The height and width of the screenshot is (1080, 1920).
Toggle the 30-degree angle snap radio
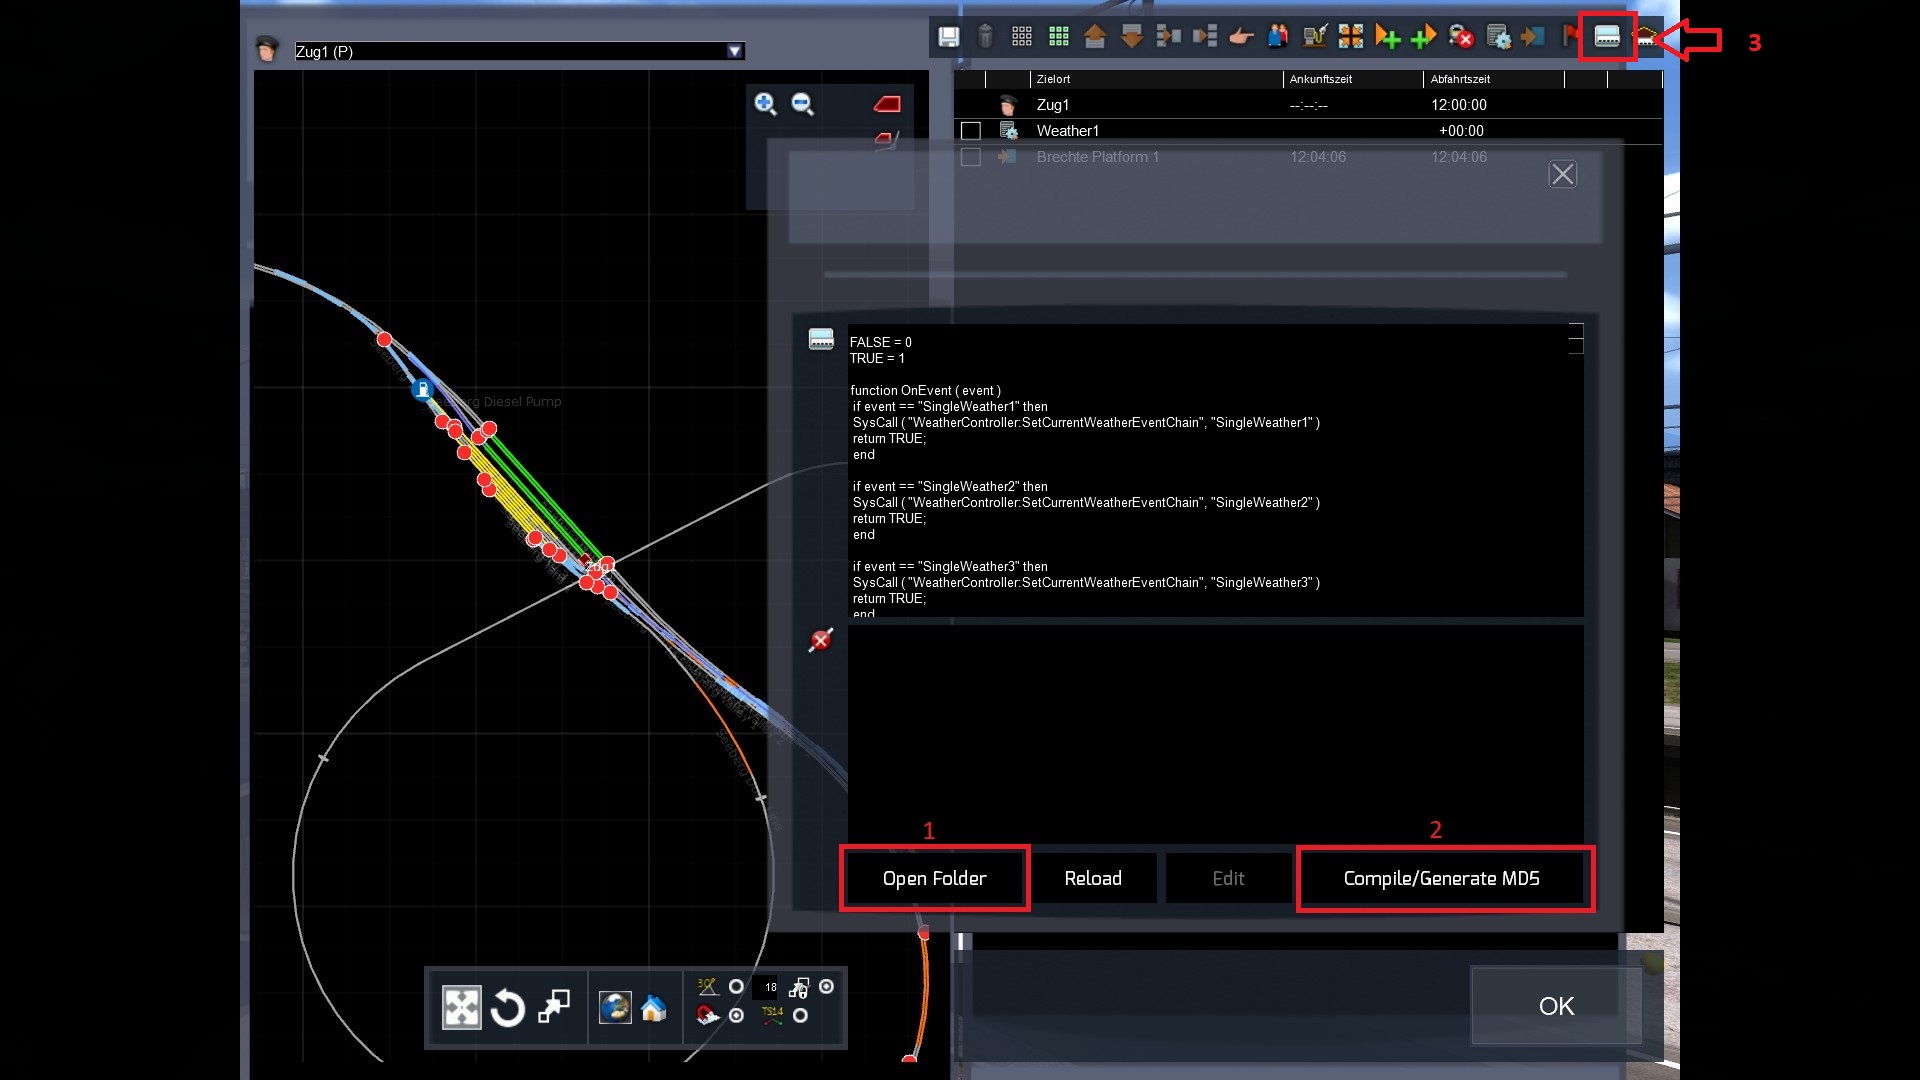736,987
